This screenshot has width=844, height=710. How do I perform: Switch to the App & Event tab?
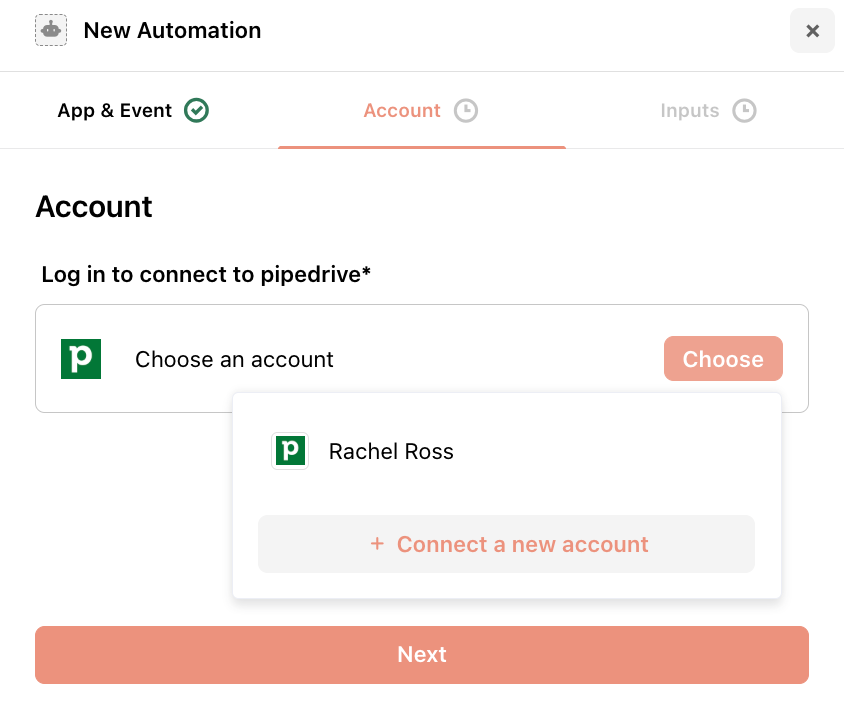(x=133, y=110)
